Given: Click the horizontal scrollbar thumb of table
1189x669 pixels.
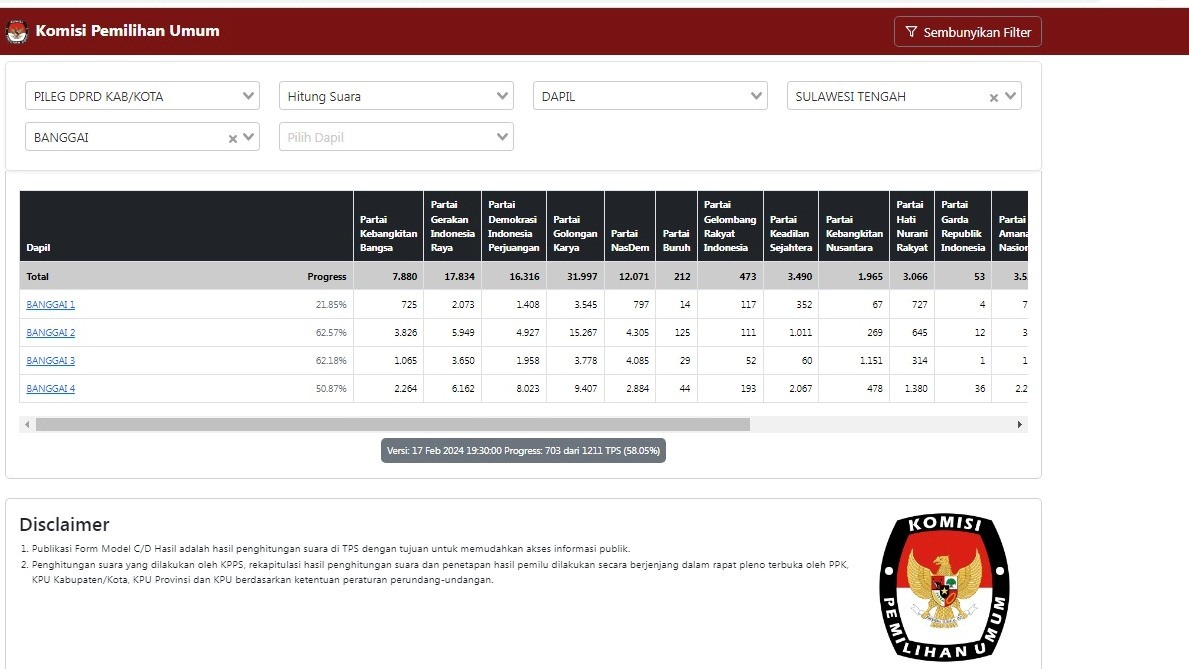Looking at the screenshot, I should pyautogui.click(x=392, y=425).
